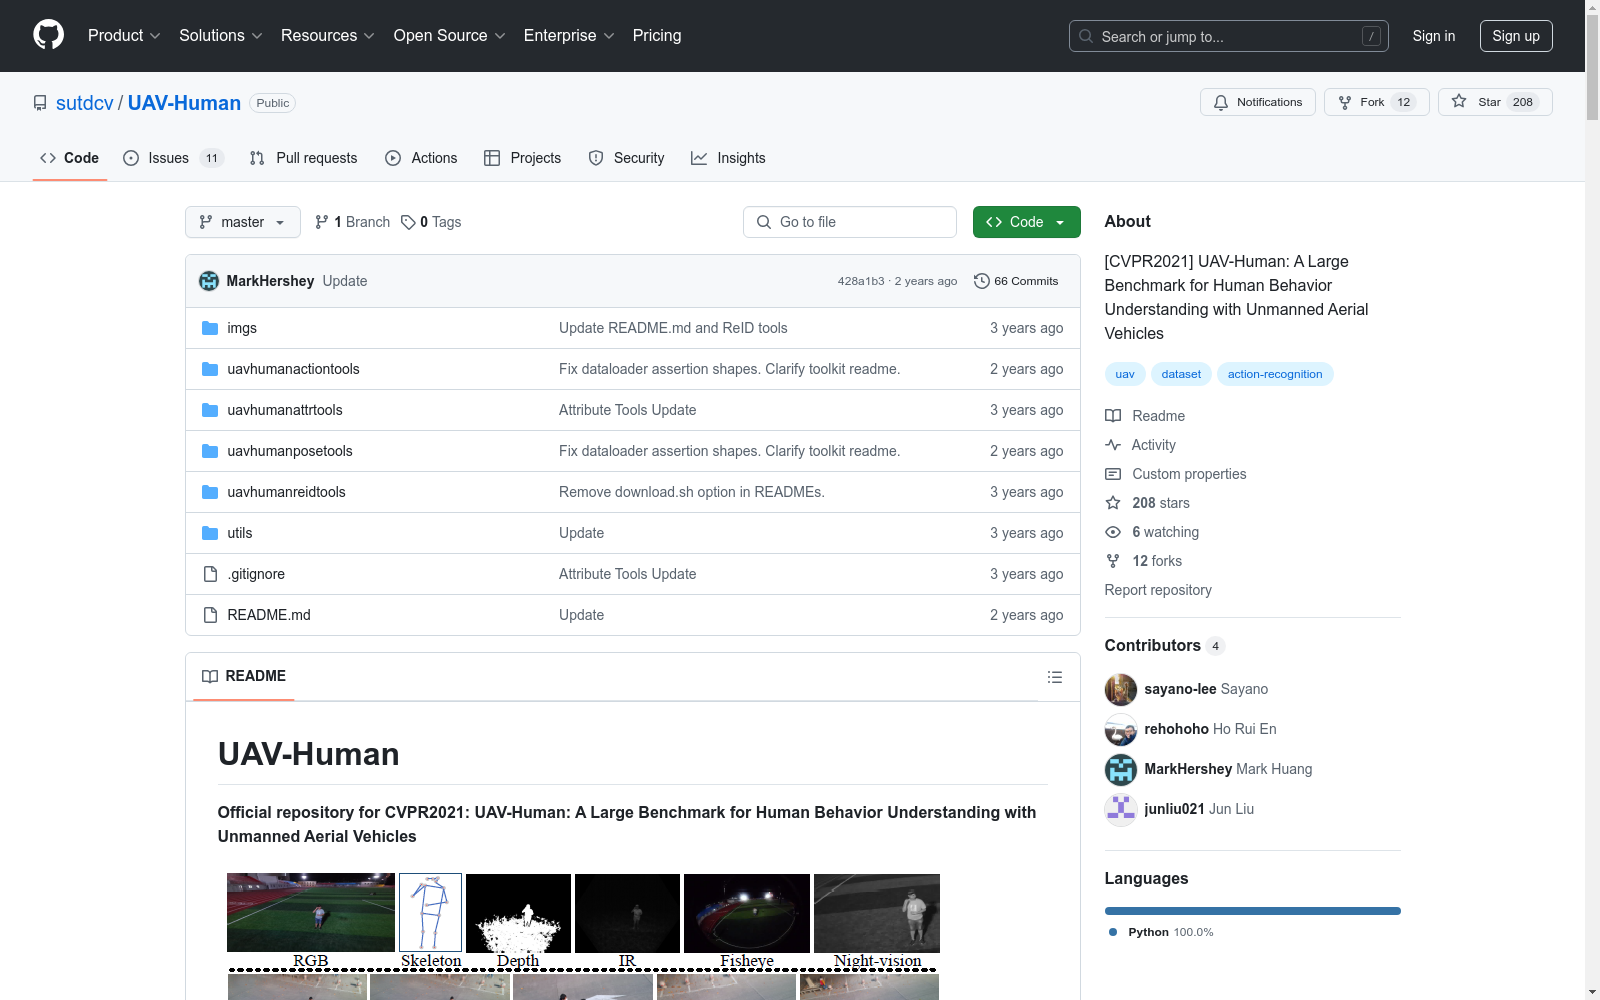Viewport: 1600px width, 1000px height.
Task: Select the Code repository tab
Action: (x=70, y=158)
